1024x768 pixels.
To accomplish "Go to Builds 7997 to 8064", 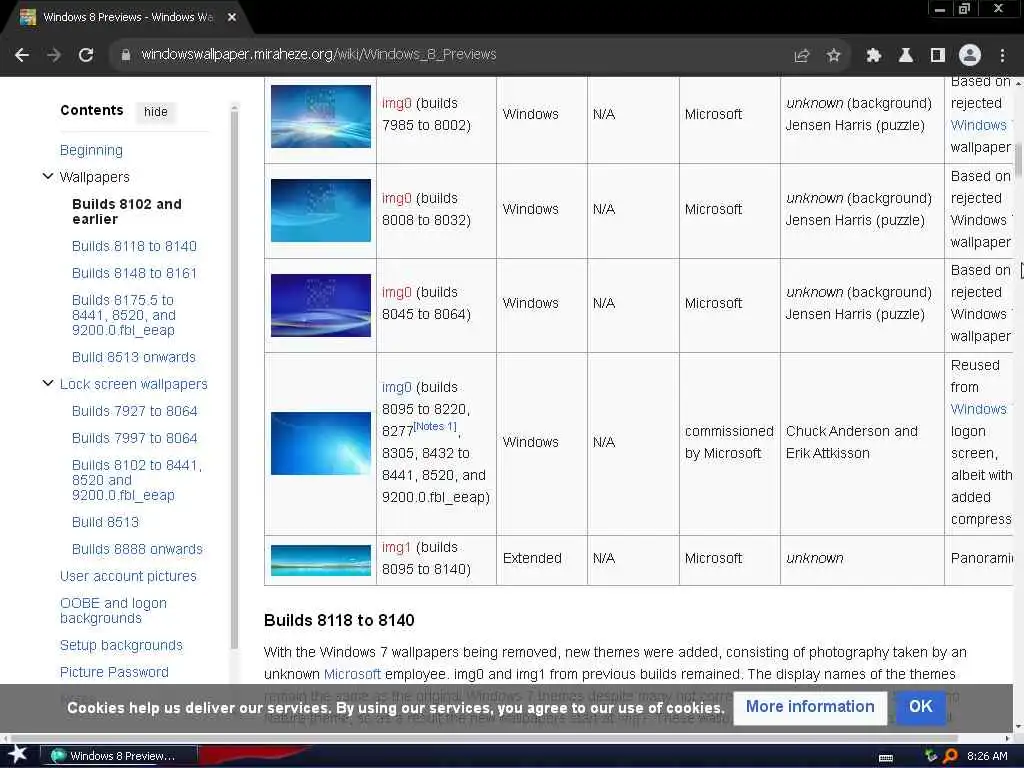I will coord(135,438).
